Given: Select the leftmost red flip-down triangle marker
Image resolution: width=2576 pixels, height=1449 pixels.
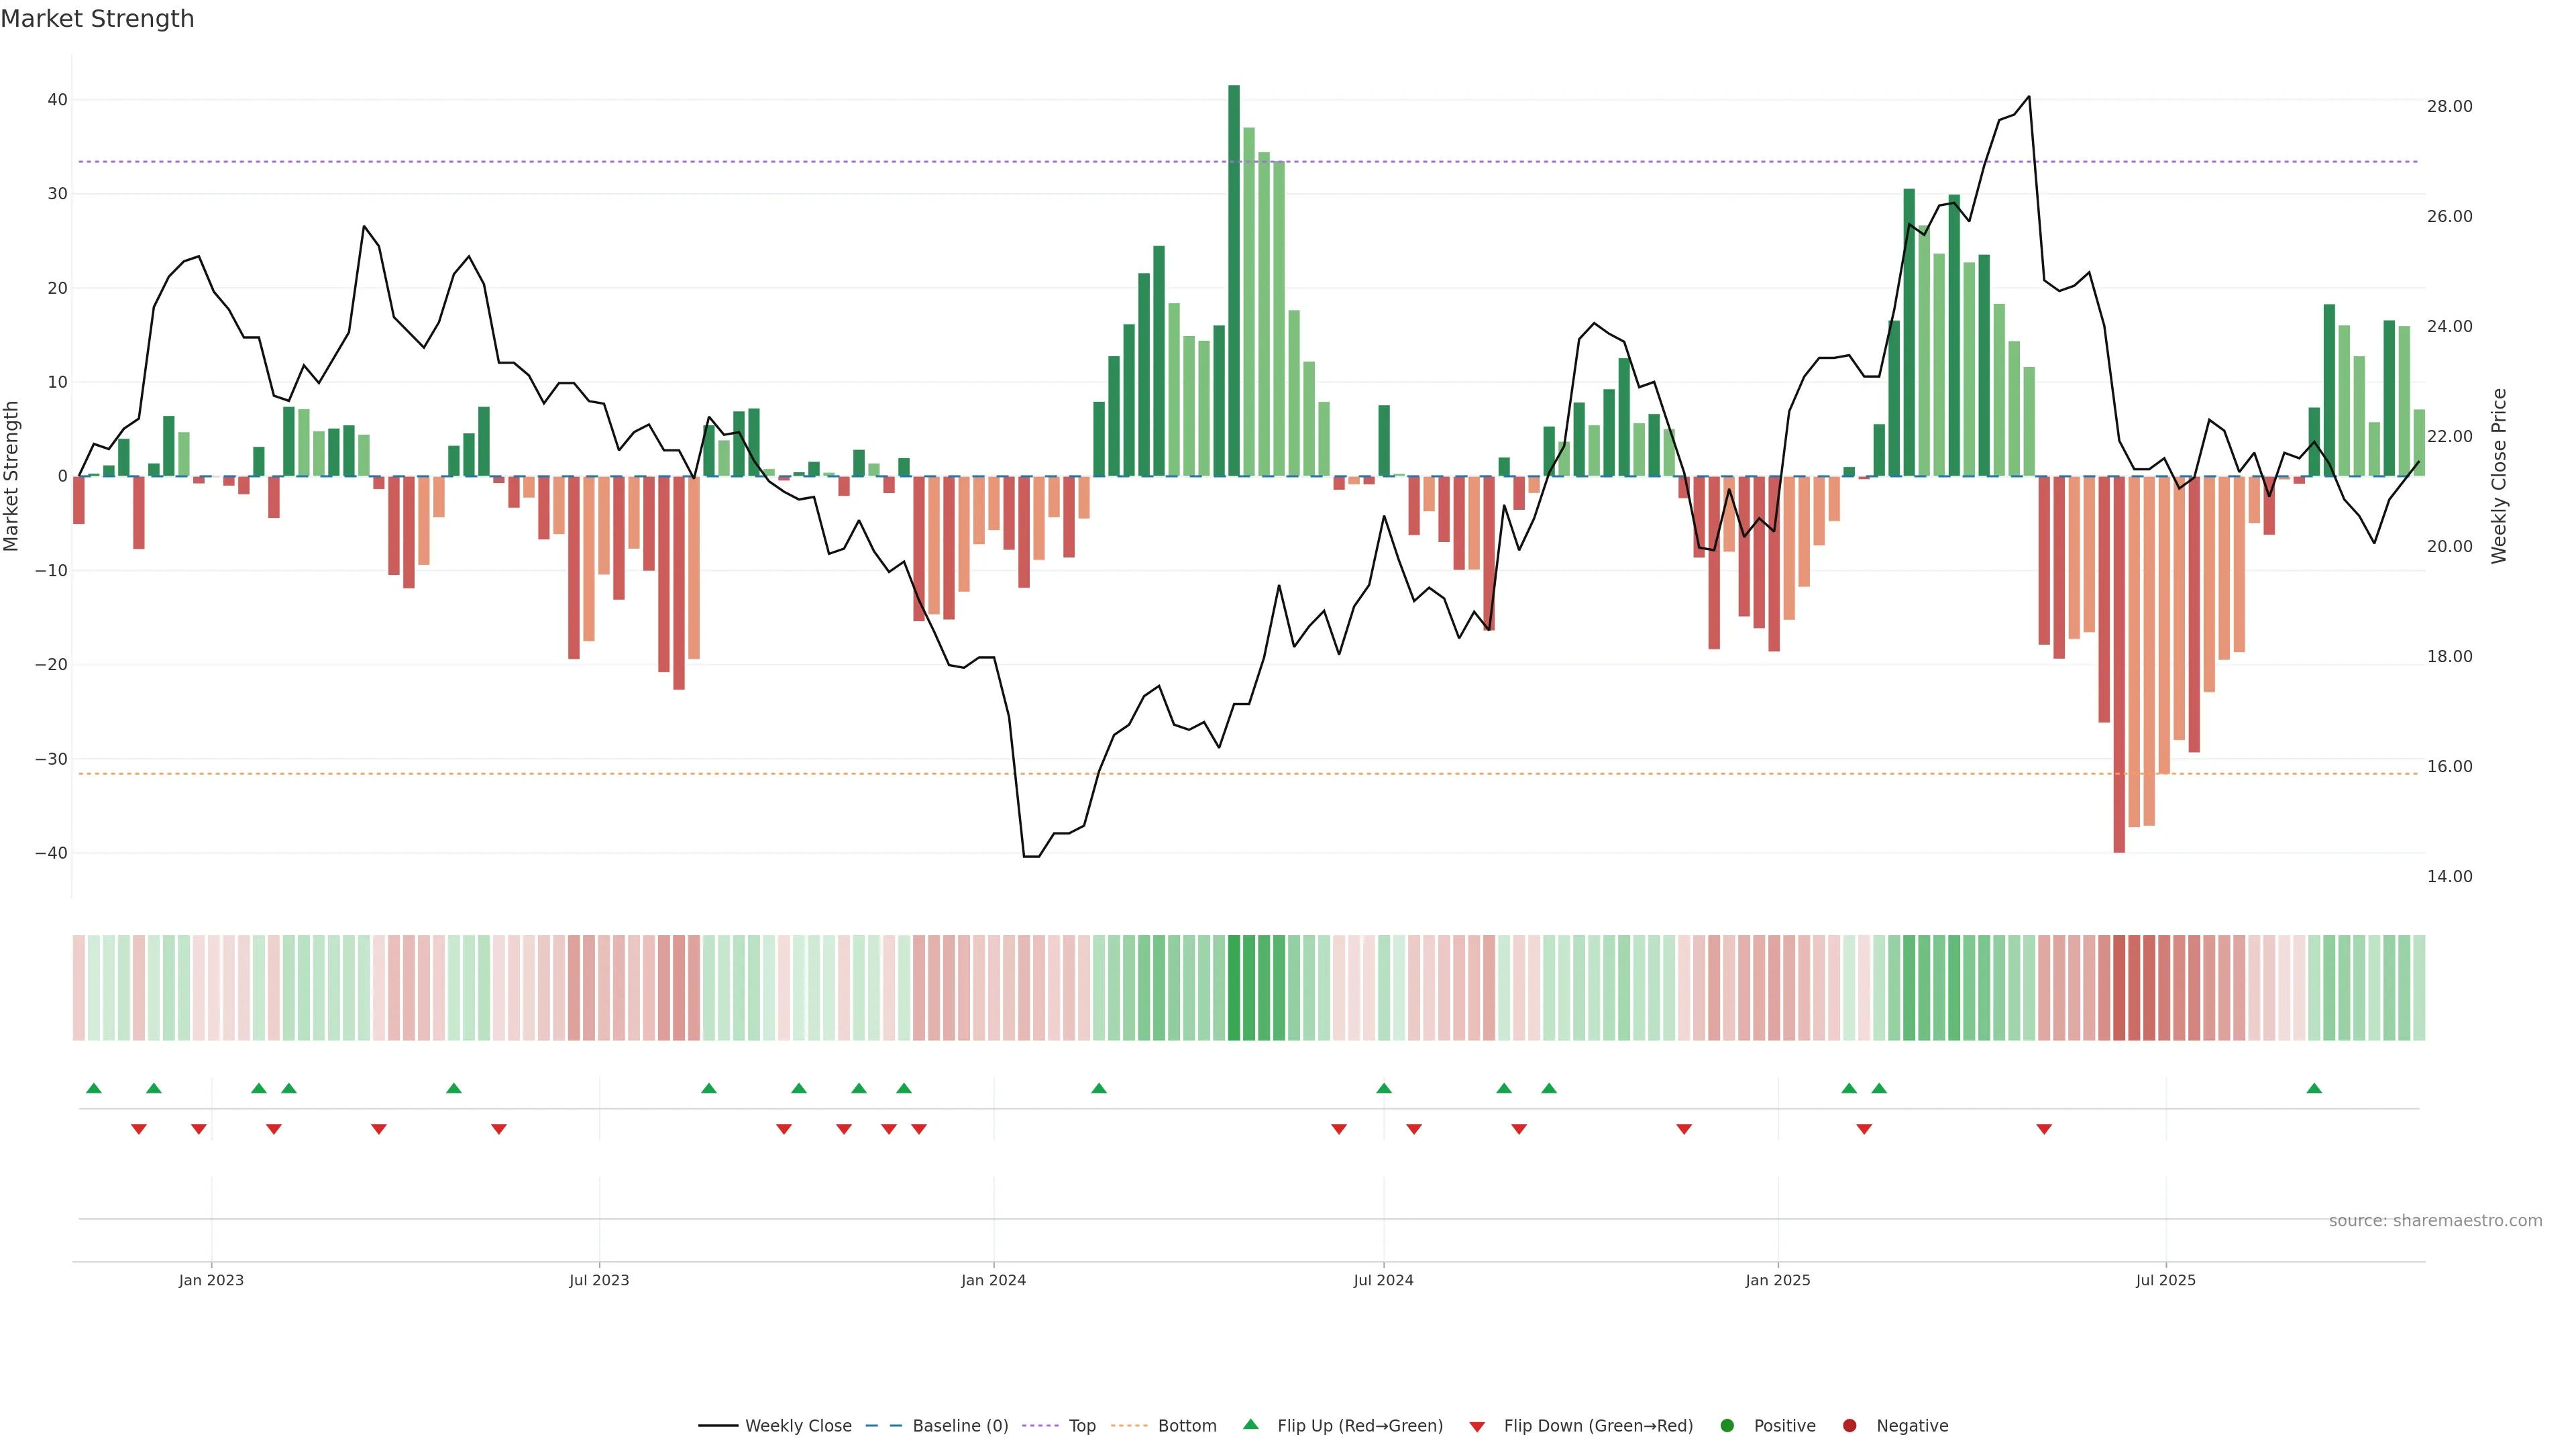Looking at the screenshot, I should [x=139, y=1129].
